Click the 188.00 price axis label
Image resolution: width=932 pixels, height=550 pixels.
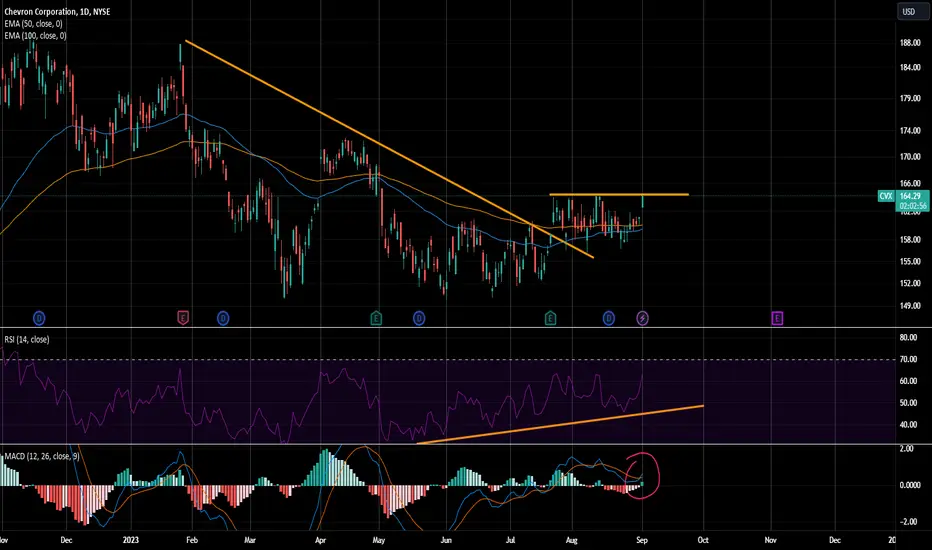910,43
